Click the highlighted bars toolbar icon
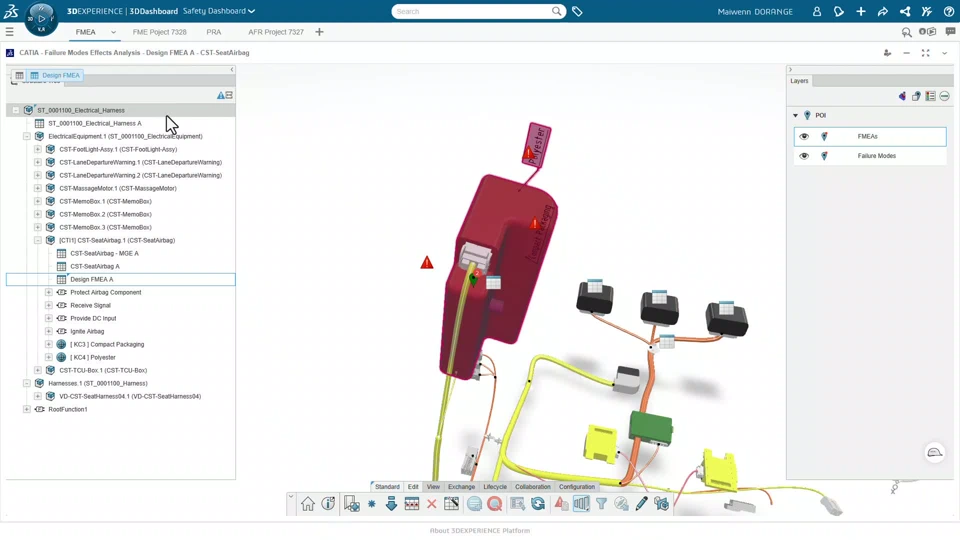 581,503
